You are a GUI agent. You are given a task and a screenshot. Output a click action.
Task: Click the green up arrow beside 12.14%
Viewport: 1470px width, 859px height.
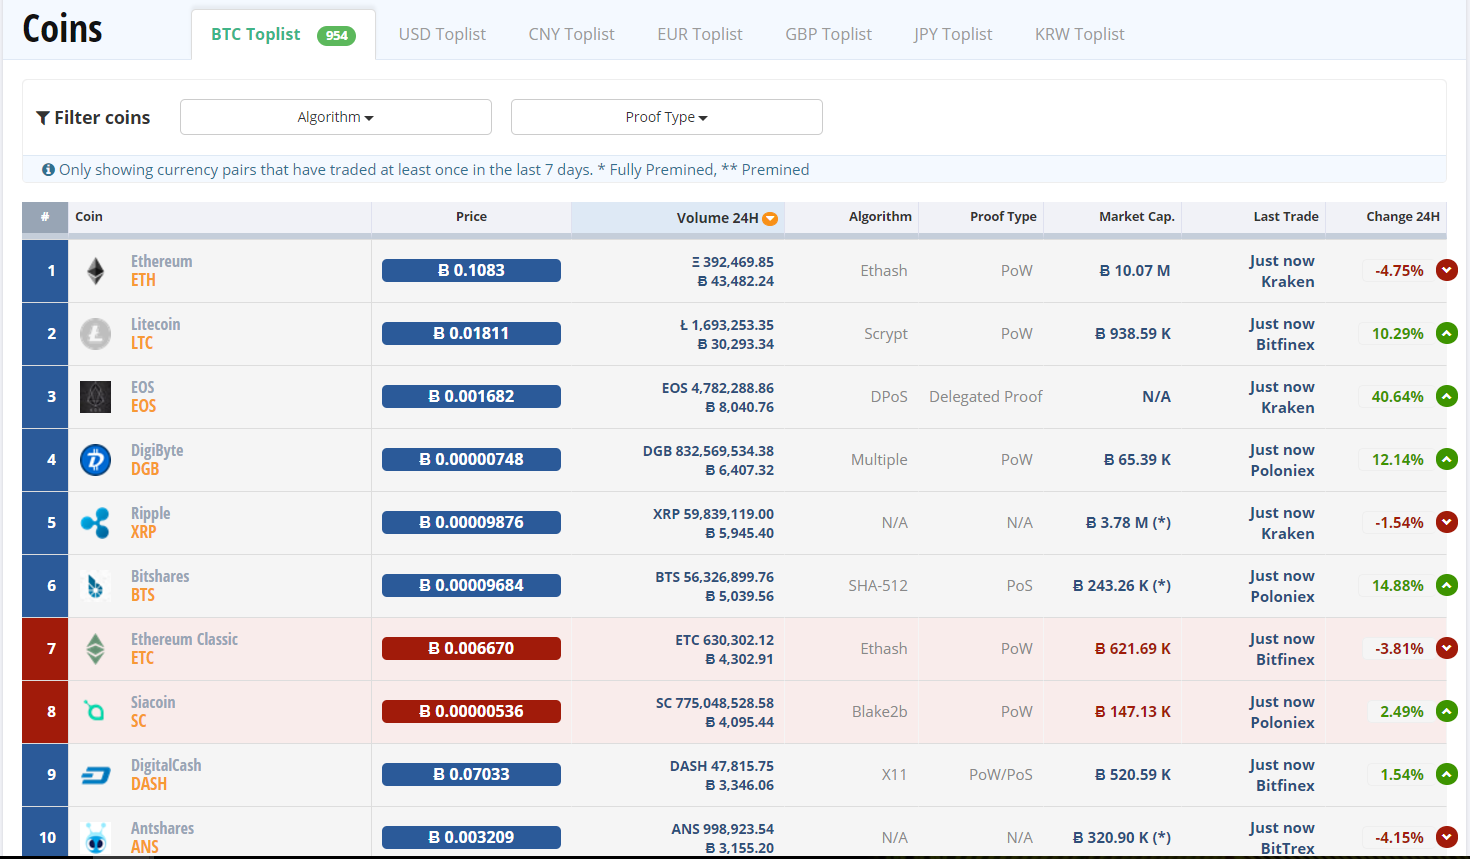1447,459
